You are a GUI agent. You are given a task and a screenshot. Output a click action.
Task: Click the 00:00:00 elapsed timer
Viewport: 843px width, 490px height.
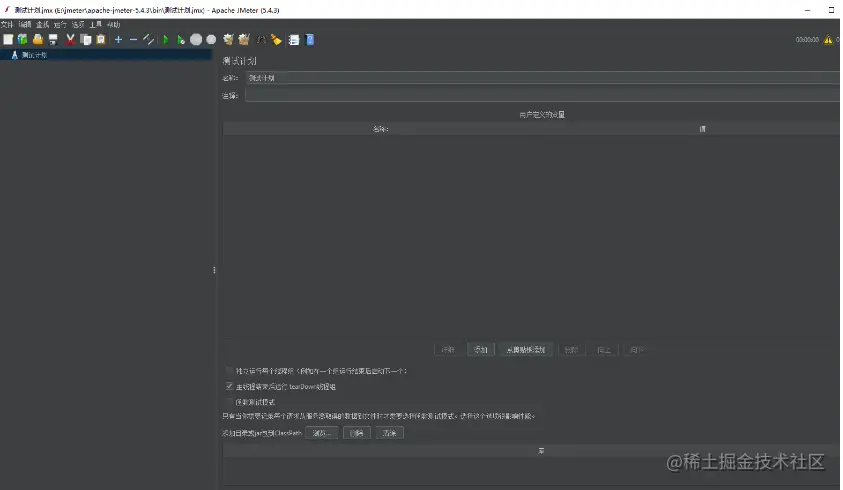[807, 40]
